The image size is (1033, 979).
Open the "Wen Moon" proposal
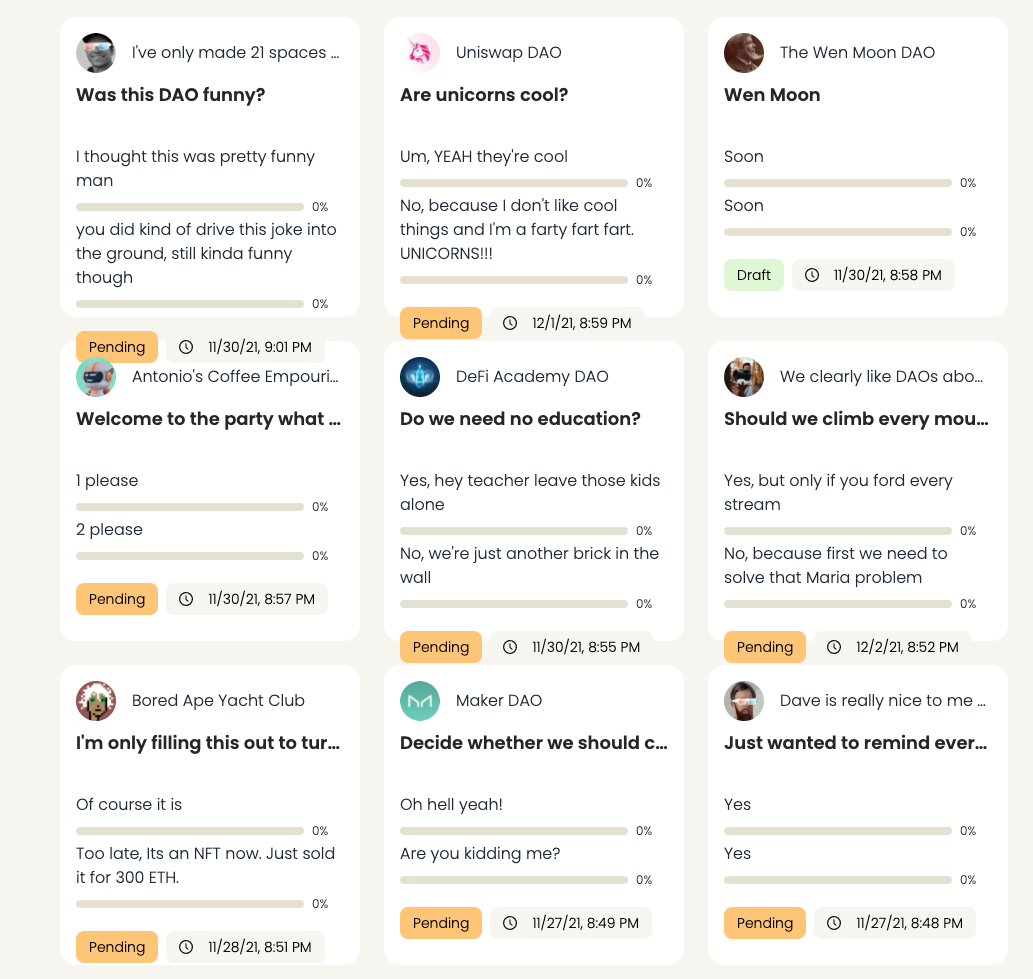pos(772,95)
